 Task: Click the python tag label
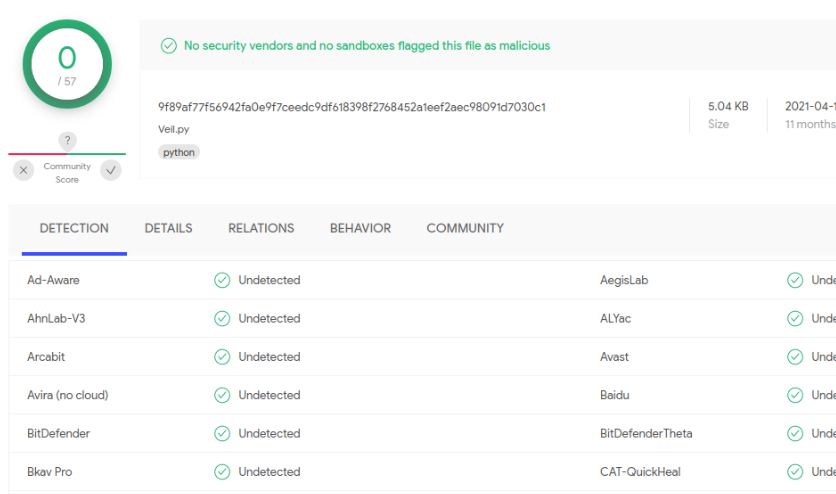179,152
